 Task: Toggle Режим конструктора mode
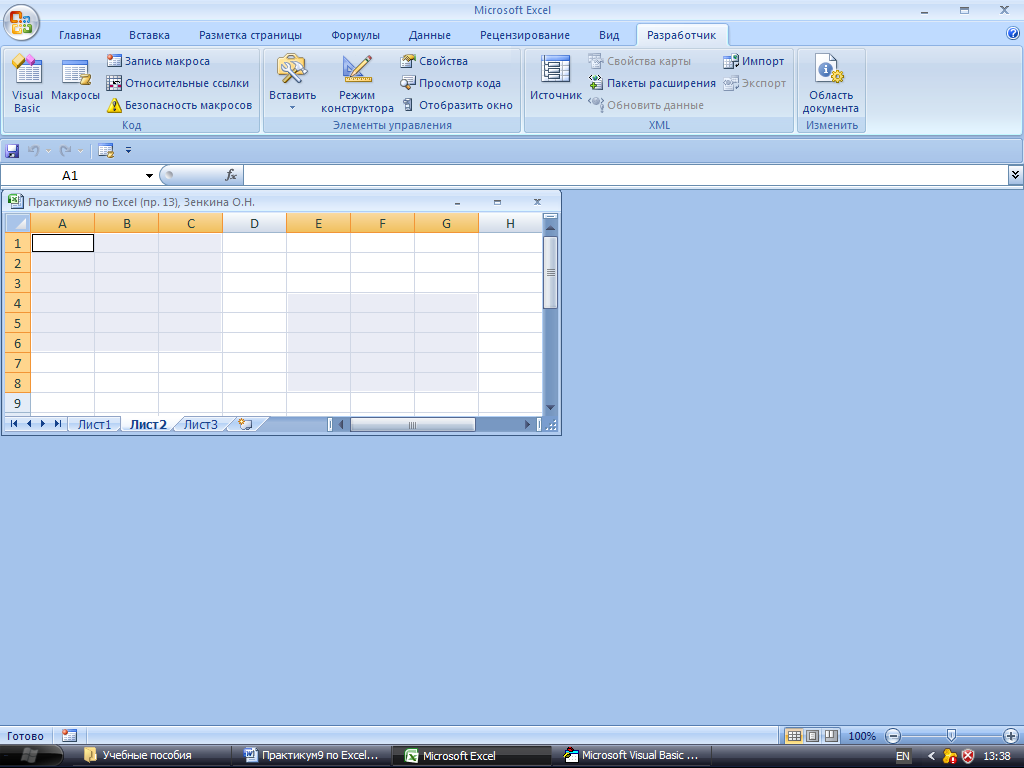click(357, 84)
